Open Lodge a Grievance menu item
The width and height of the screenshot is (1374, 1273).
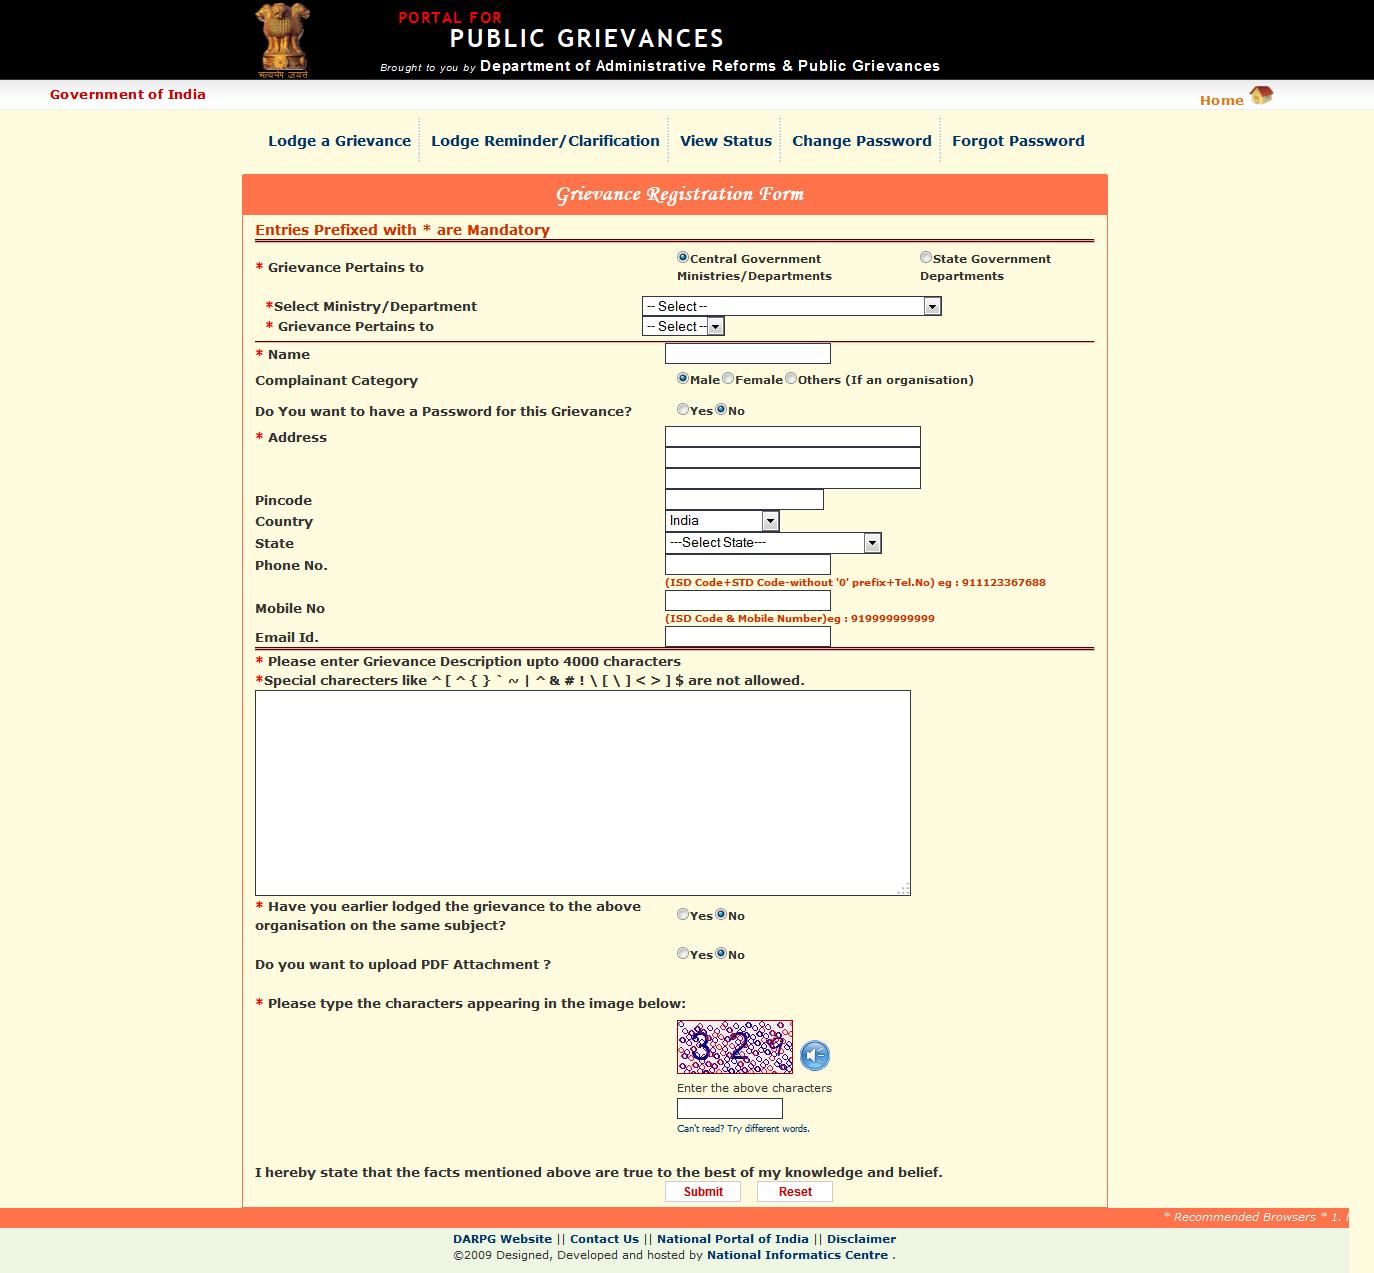pos(339,141)
